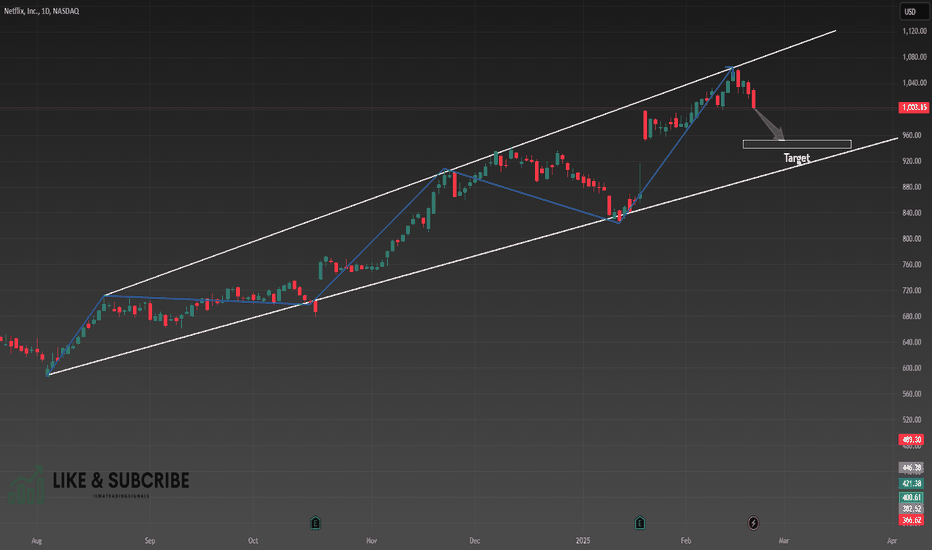The height and width of the screenshot is (550, 932).
Task: Select the Target text annotation
Action: [796, 158]
